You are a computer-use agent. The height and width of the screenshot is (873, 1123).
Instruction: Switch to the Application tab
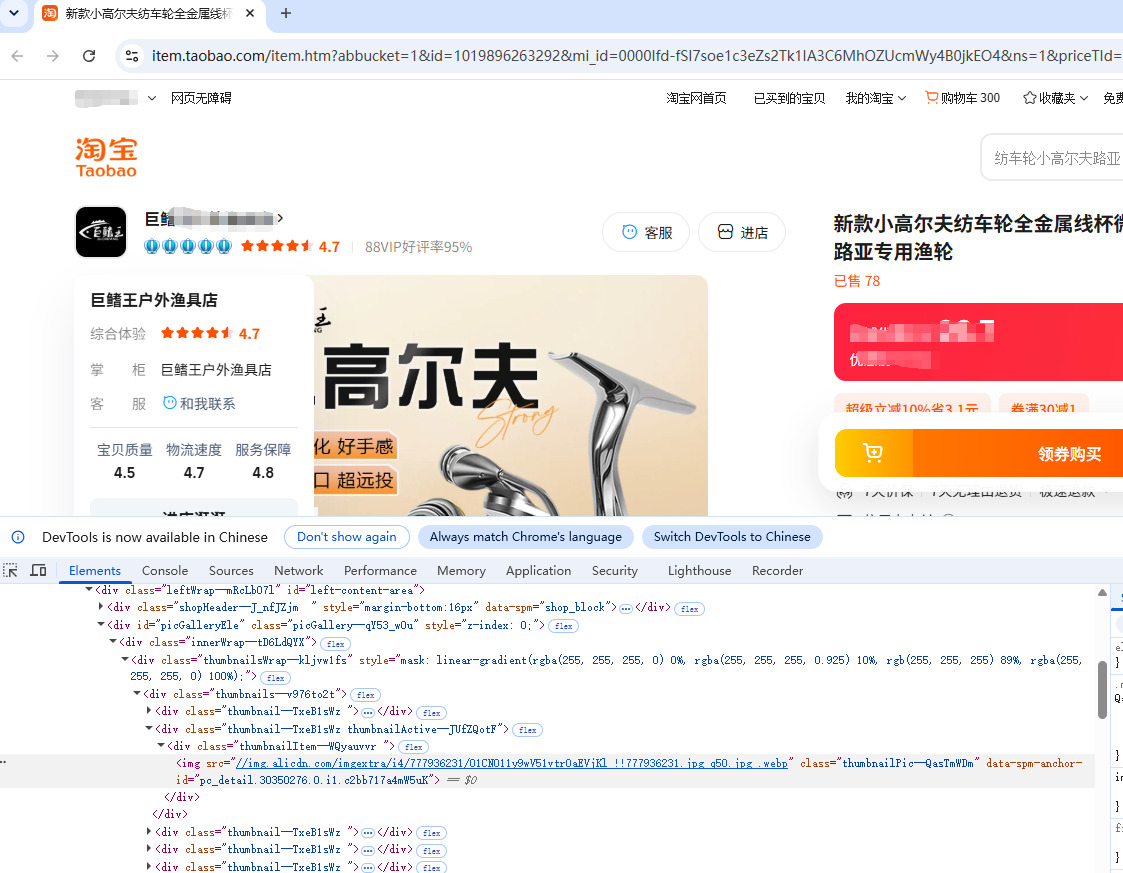coord(539,571)
